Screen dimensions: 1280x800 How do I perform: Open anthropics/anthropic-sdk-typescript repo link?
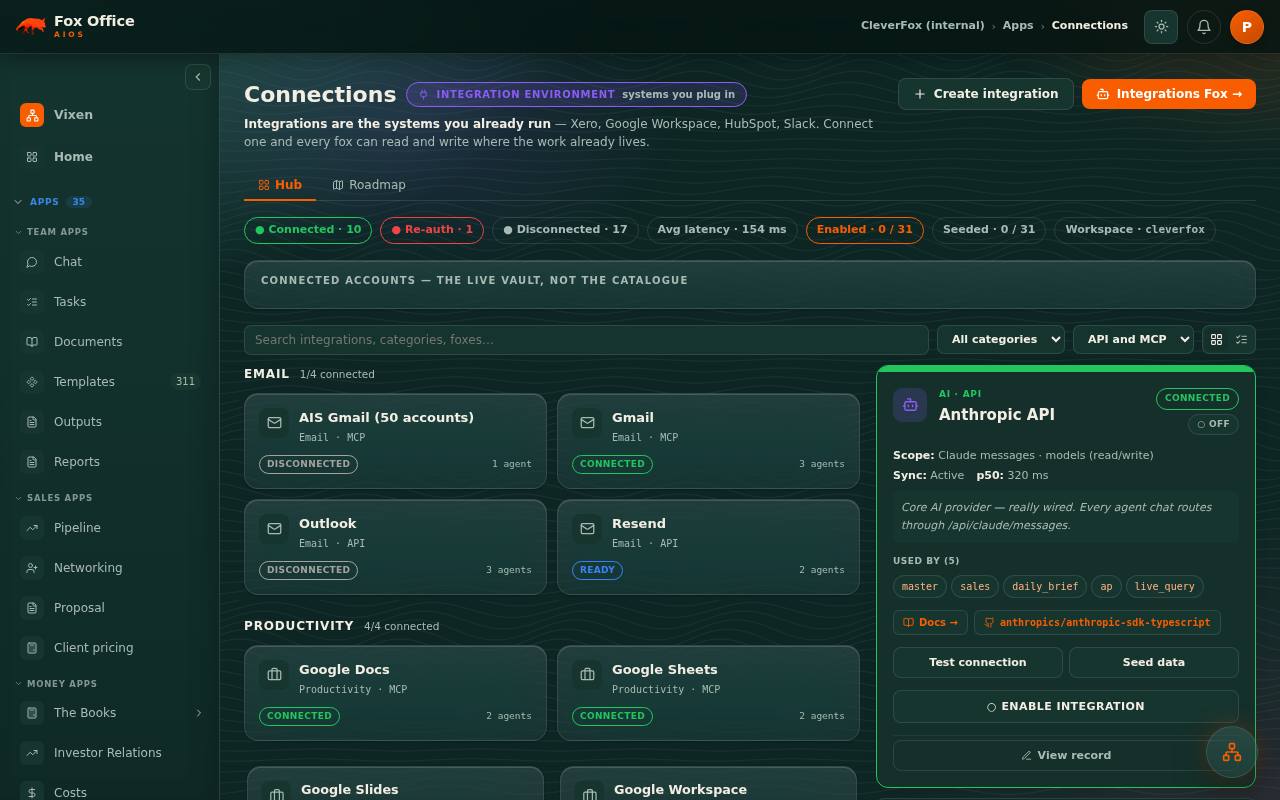[1097, 623]
